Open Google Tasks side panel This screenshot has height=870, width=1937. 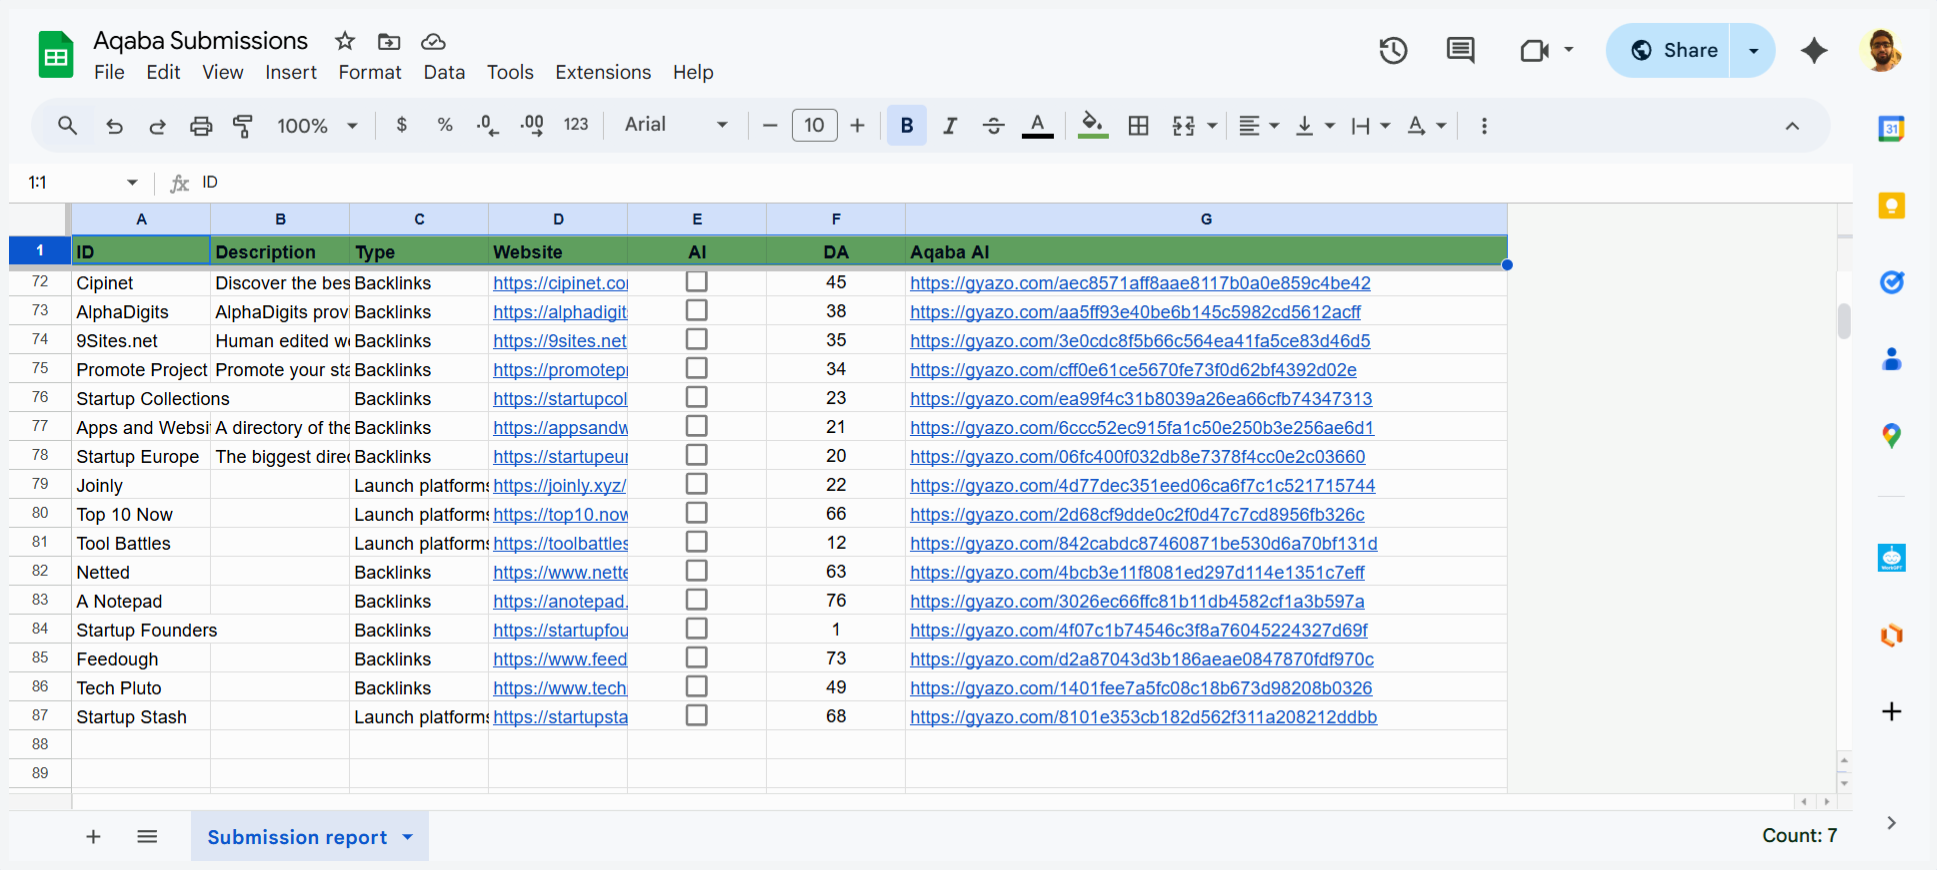coord(1891,282)
